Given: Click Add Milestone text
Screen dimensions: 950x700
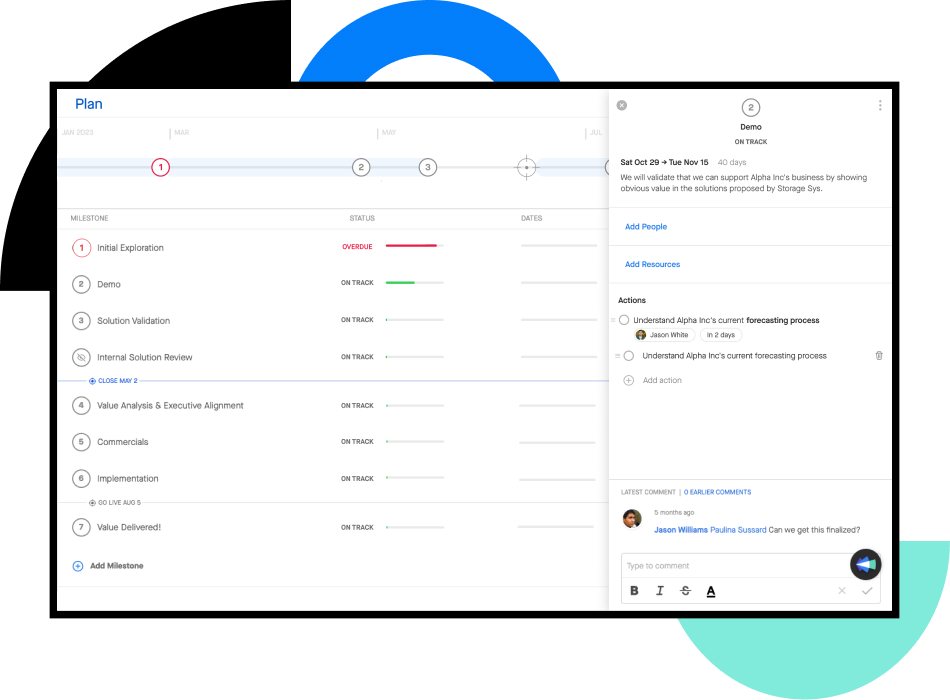Looking at the screenshot, I should pyautogui.click(x=117, y=566).
